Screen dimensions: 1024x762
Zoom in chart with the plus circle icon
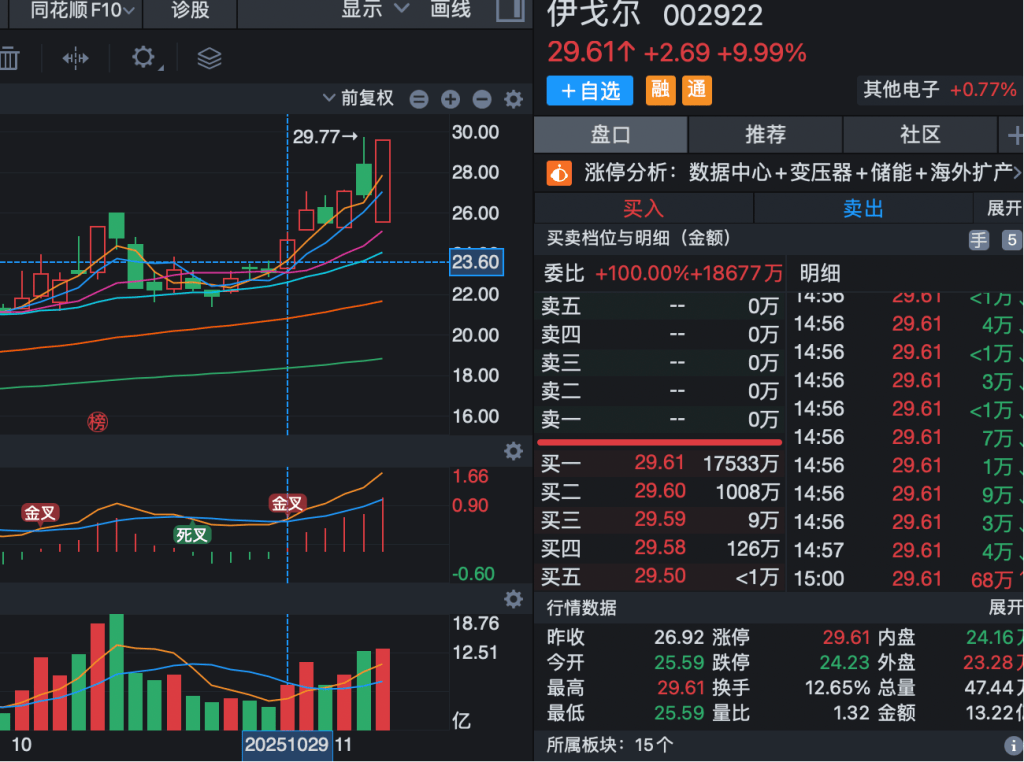[x=450, y=99]
